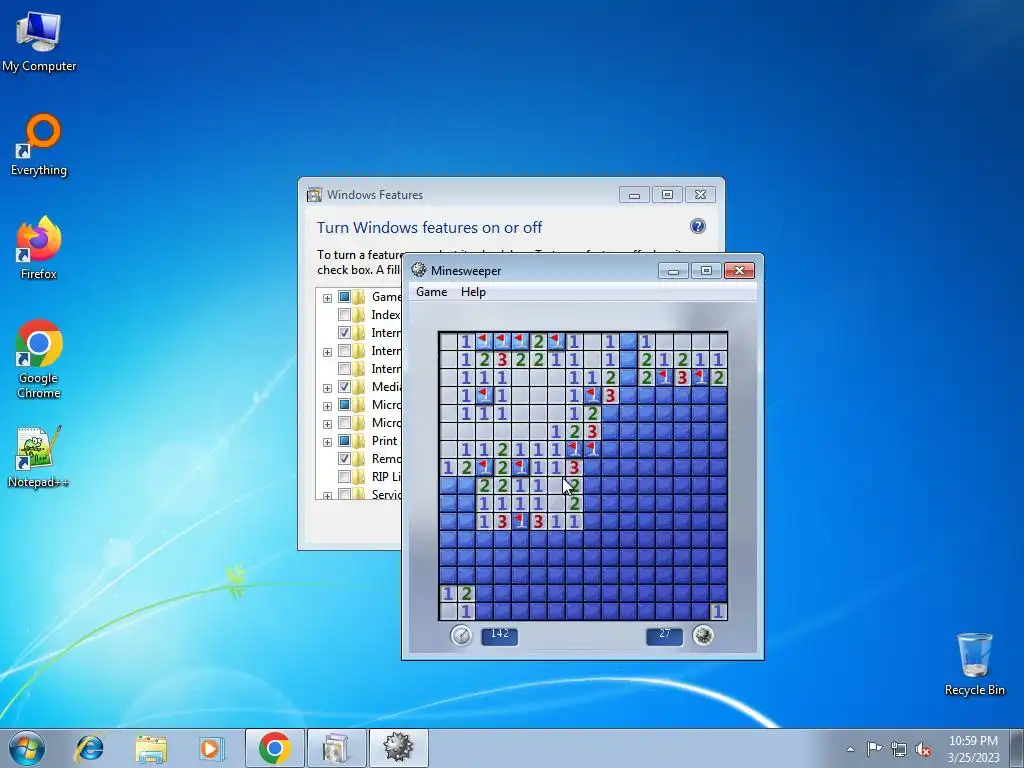Image resolution: width=1024 pixels, height=768 pixels.
Task: Enable the Index feature checkbox
Action: coord(344,315)
